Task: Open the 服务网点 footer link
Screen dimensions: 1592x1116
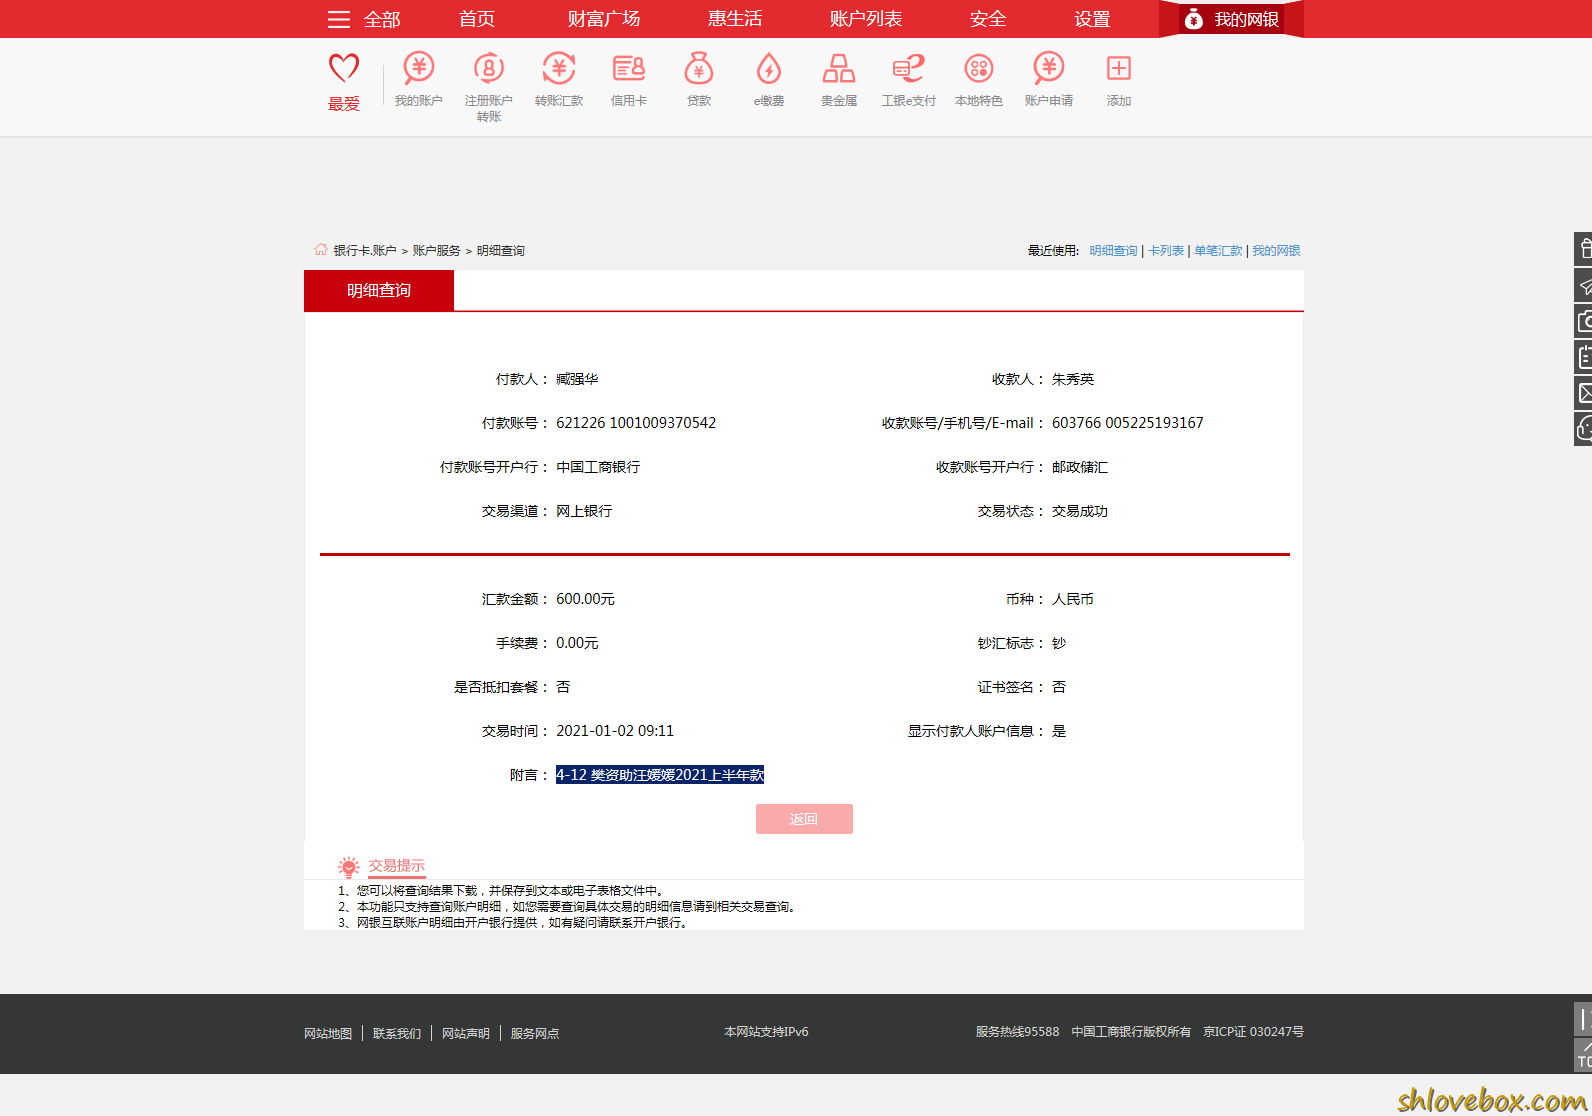Action: click(535, 1034)
